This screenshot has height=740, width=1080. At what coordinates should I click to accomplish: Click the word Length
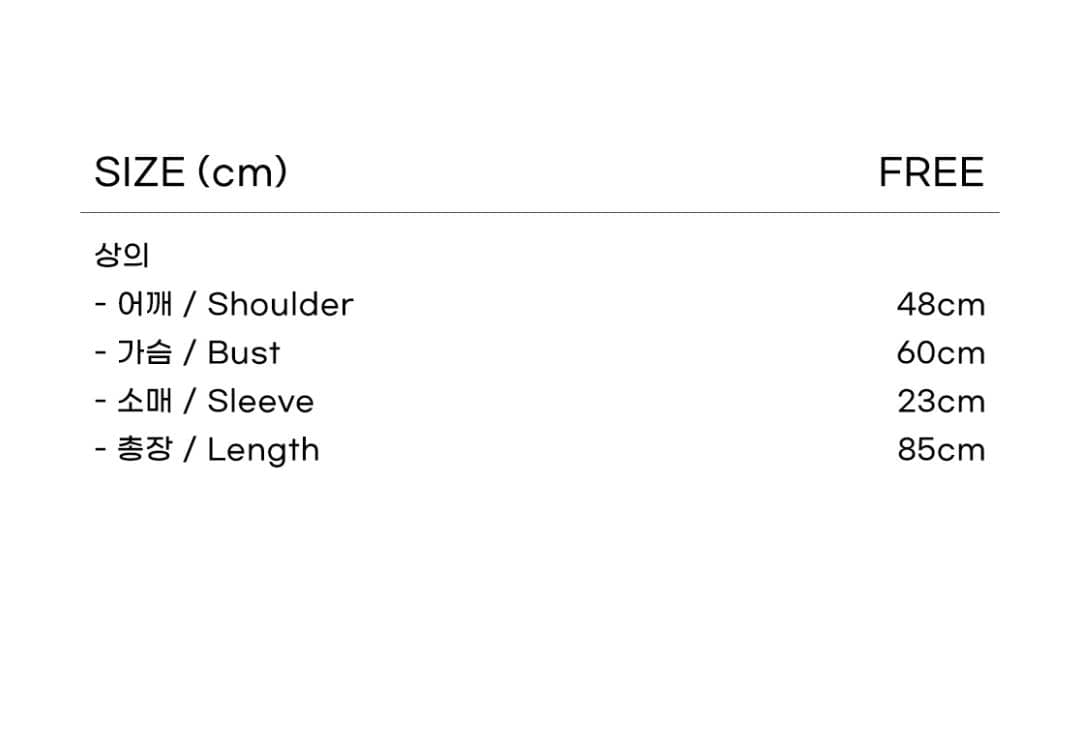pos(264,451)
